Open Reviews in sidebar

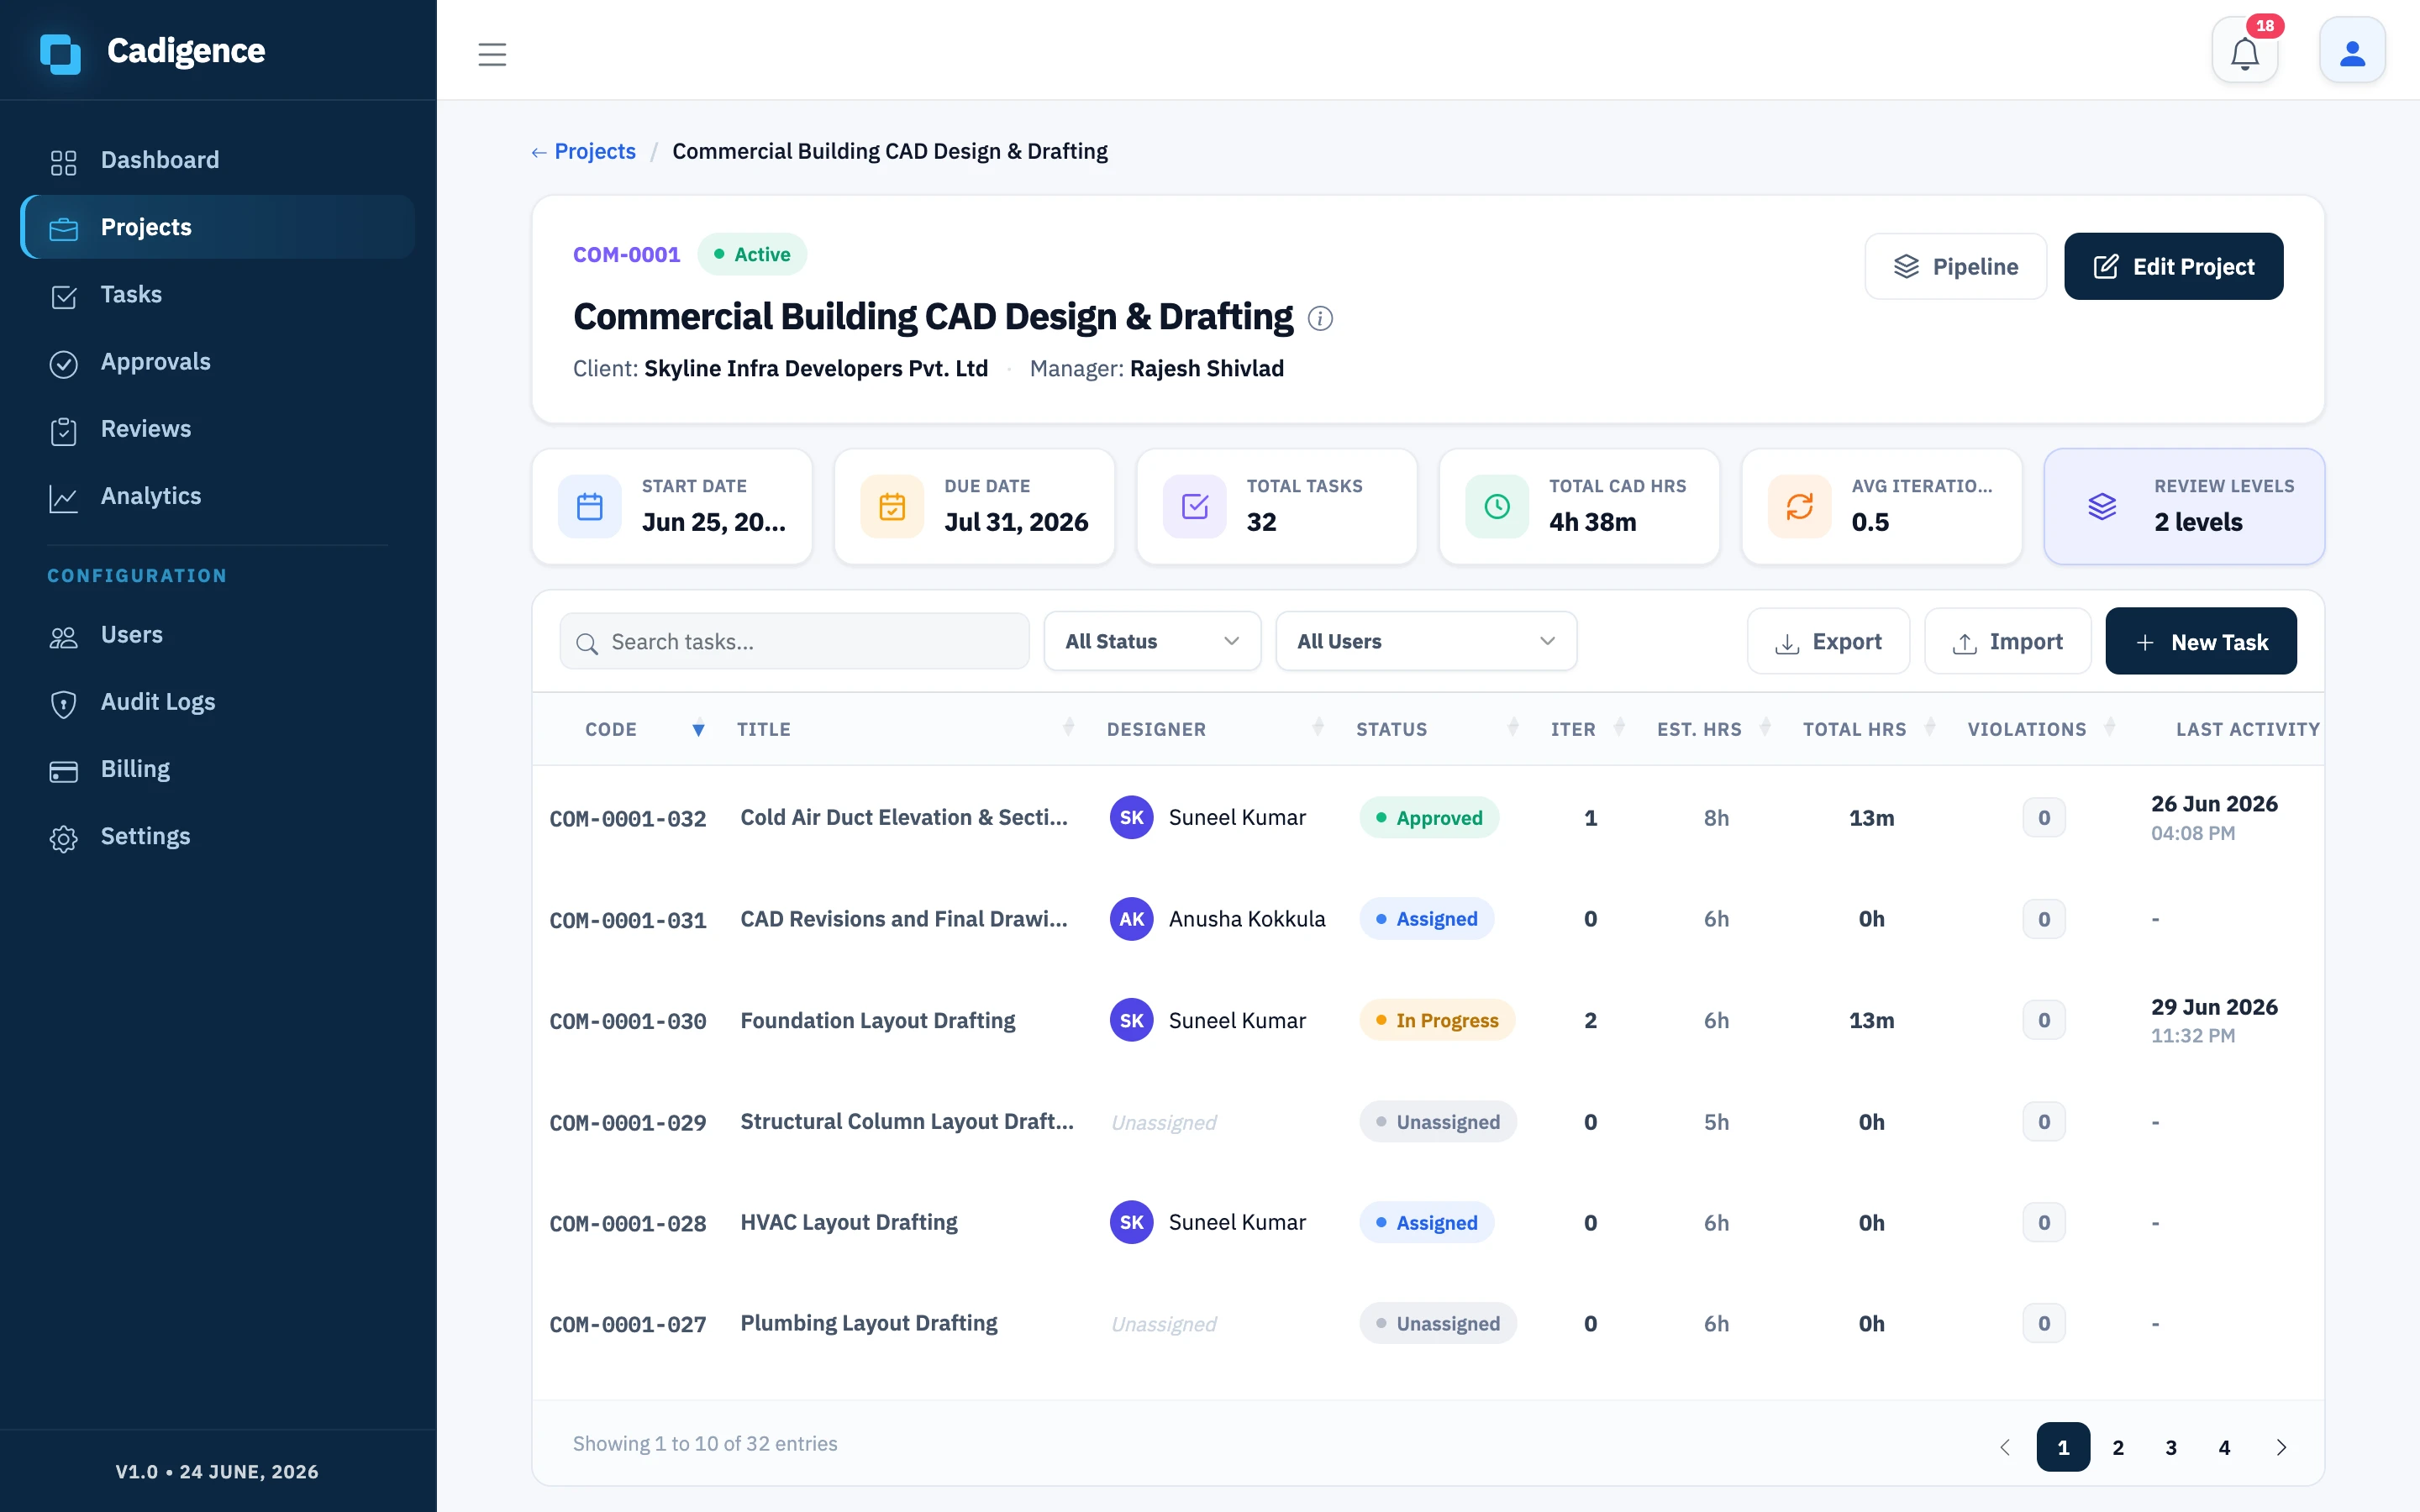217,428
